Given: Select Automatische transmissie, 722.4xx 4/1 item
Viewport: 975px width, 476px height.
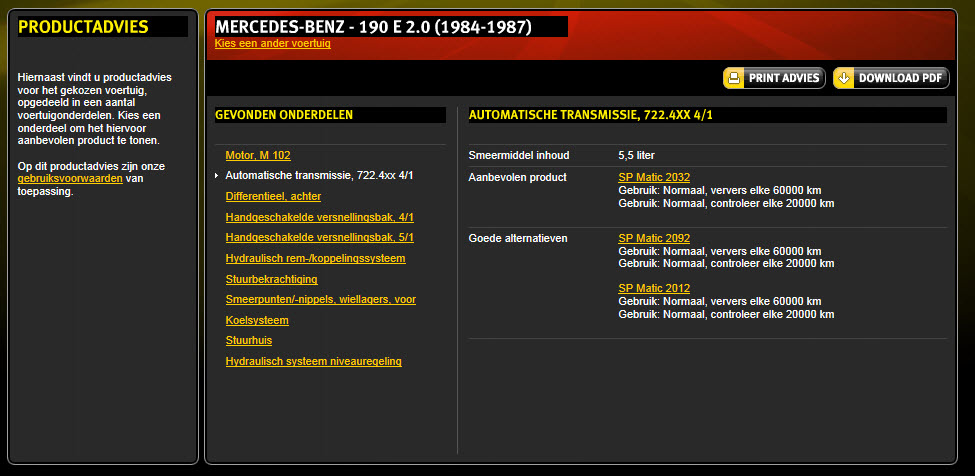Looking at the screenshot, I should point(319,176).
